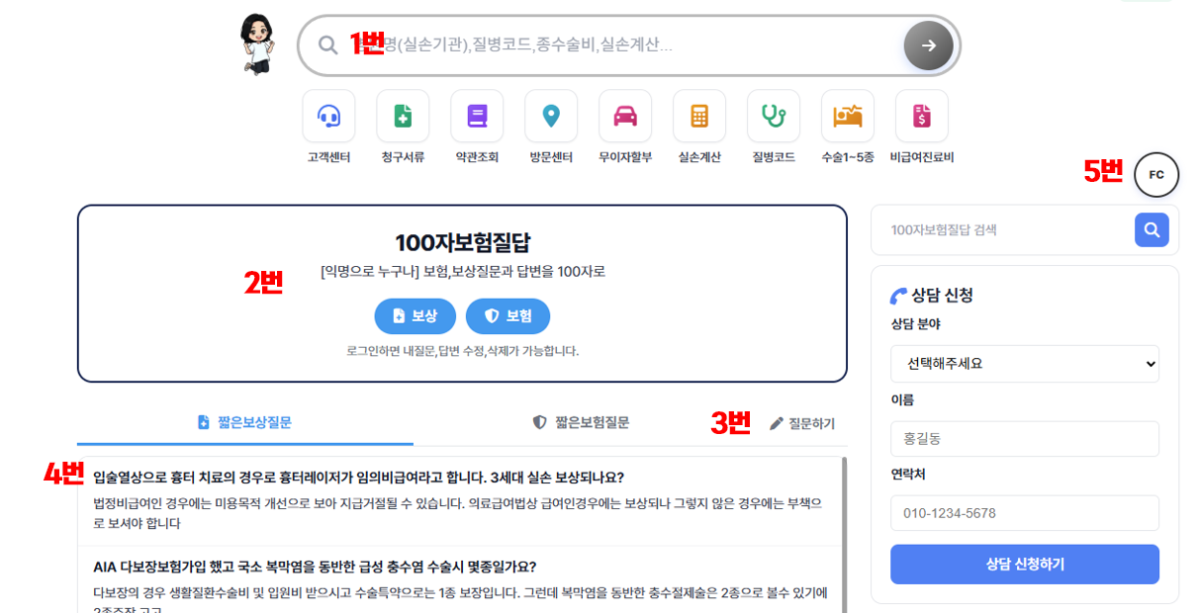Click the 질문하기 pencil link
This screenshot has height=613, width=1200.
click(x=802, y=424)
